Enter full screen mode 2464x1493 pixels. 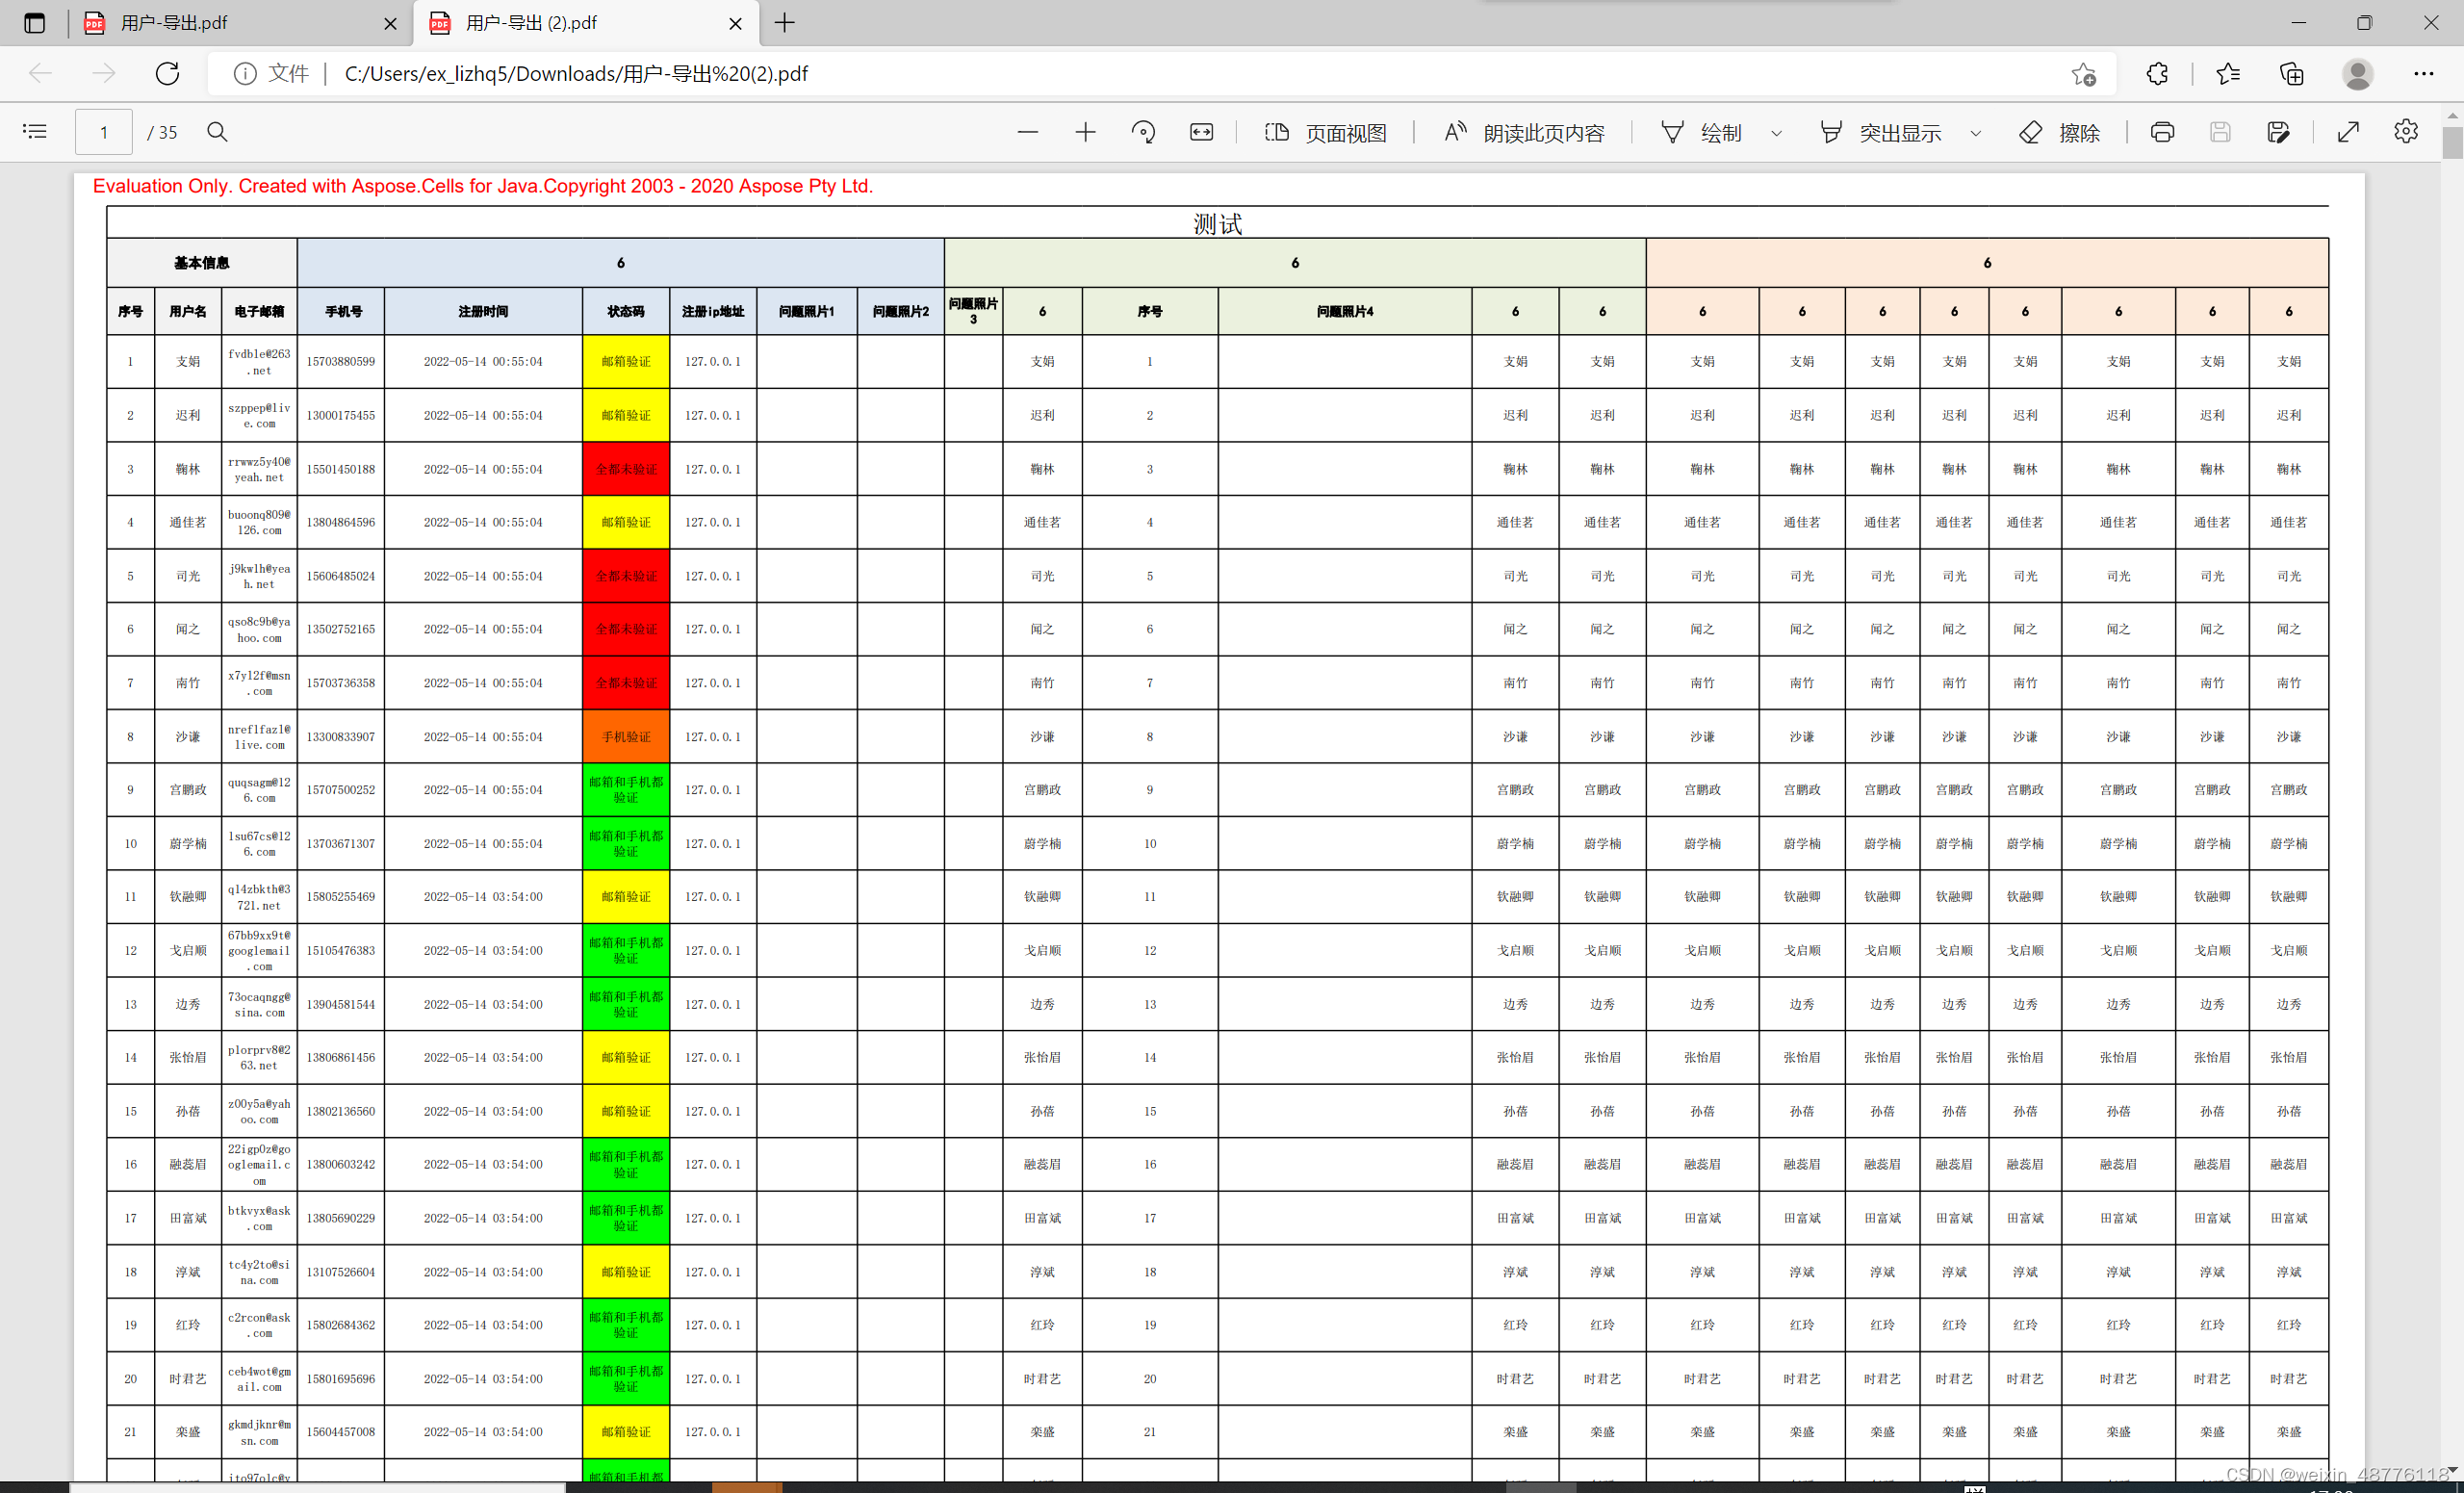click(x=2348, y=132)
